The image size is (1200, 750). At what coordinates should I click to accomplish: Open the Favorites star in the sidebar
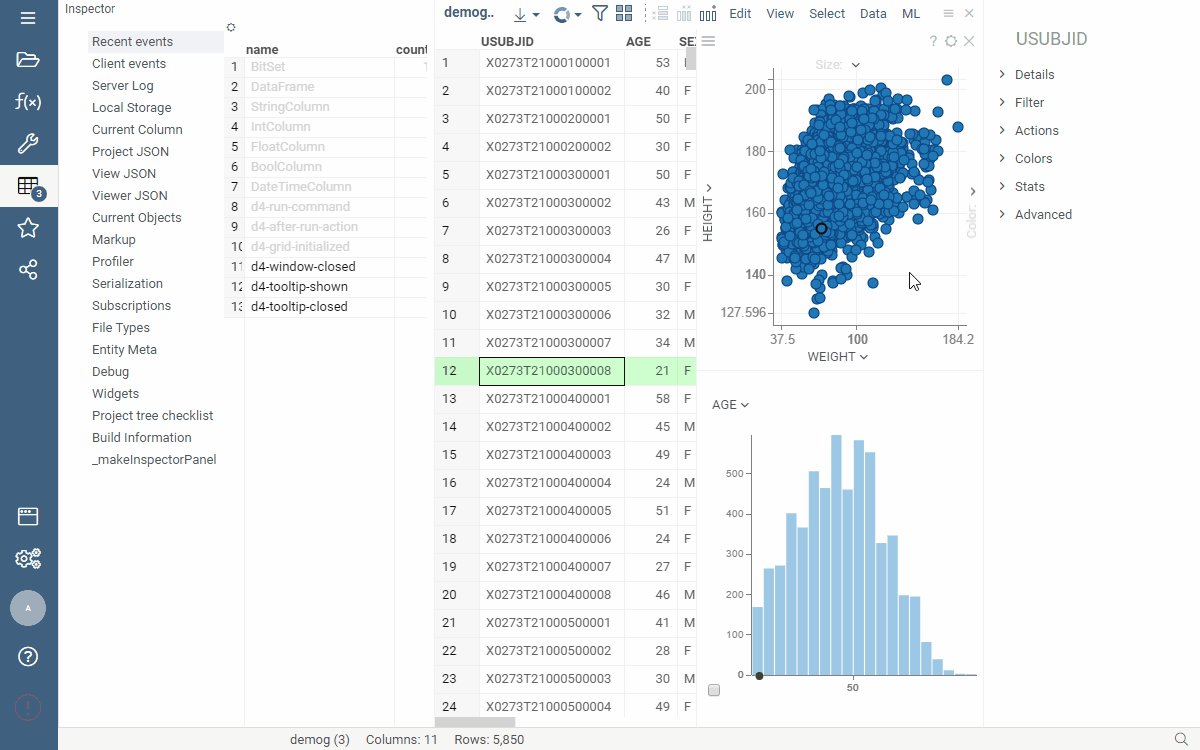pos(28,228)
